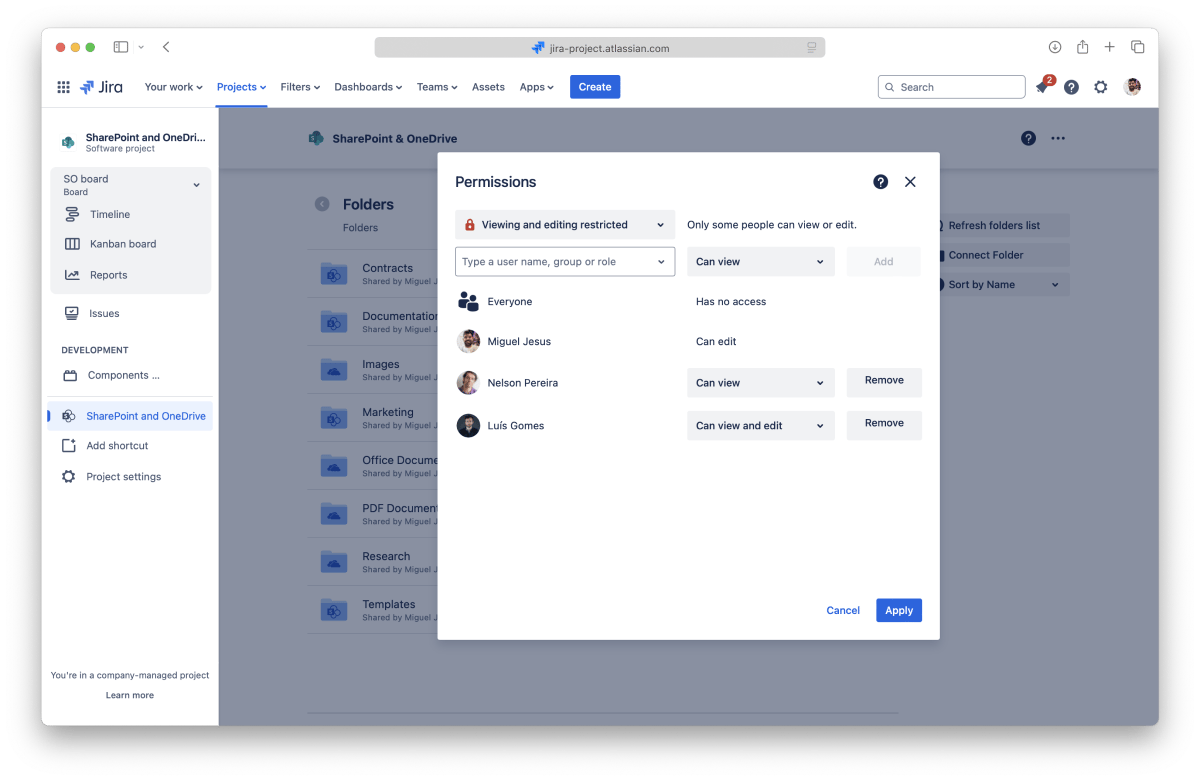Screen dimensions: 1200x781
Task: Open the Reports sidebar item
Action: click(108, 275)
